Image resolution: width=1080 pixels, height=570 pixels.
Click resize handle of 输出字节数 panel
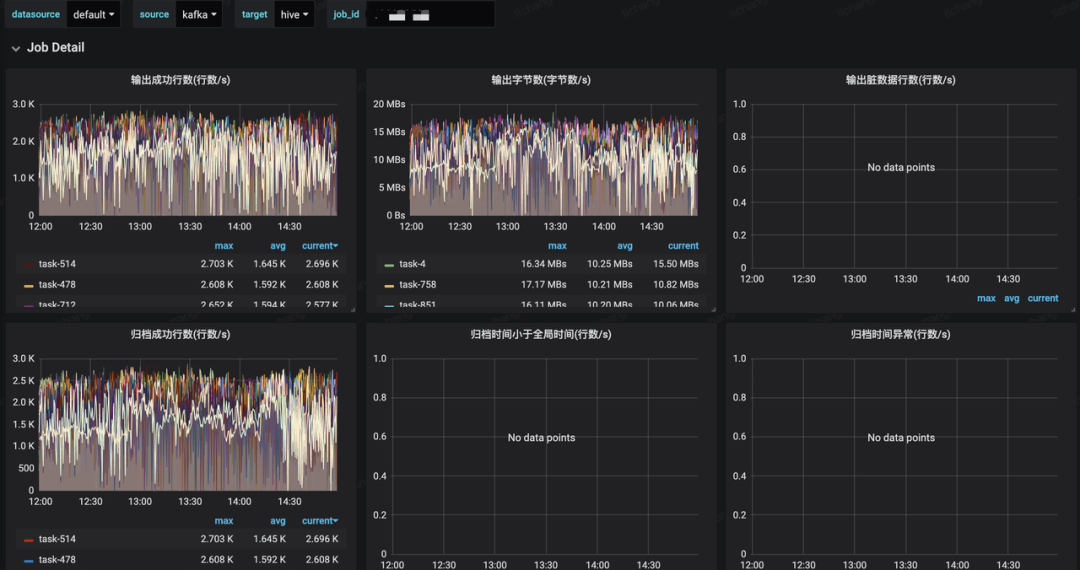point(713,309)
